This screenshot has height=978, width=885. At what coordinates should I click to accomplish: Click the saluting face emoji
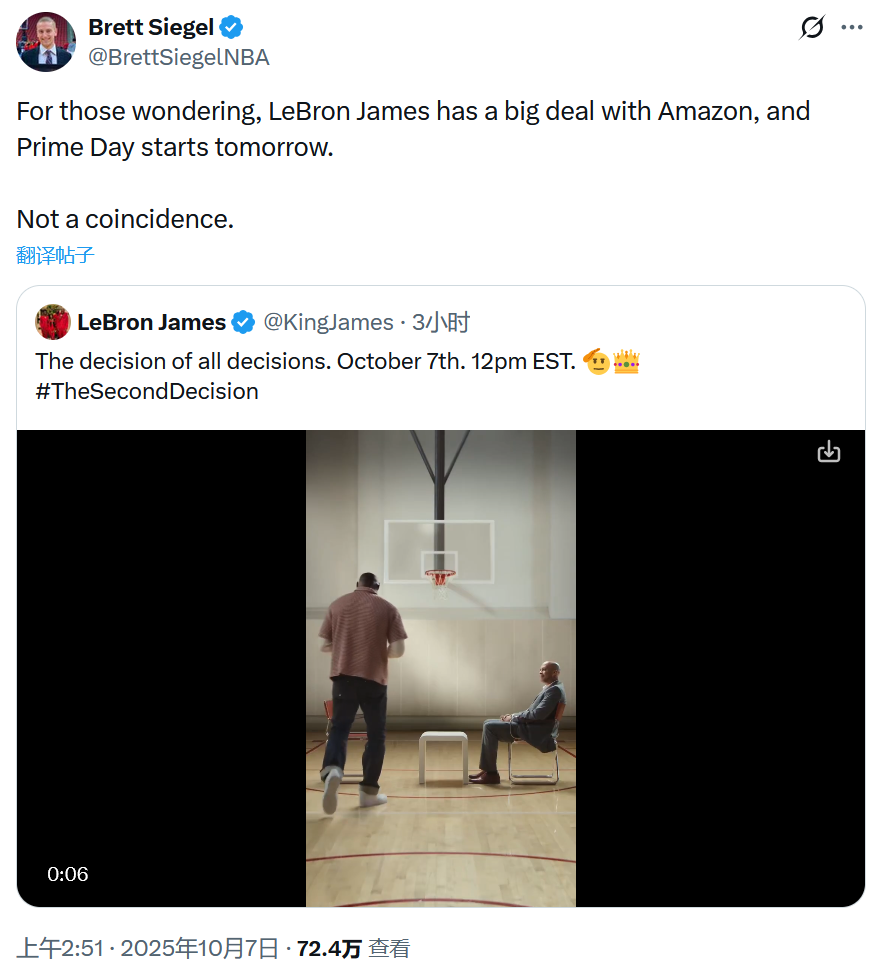[x=596, y=361]
